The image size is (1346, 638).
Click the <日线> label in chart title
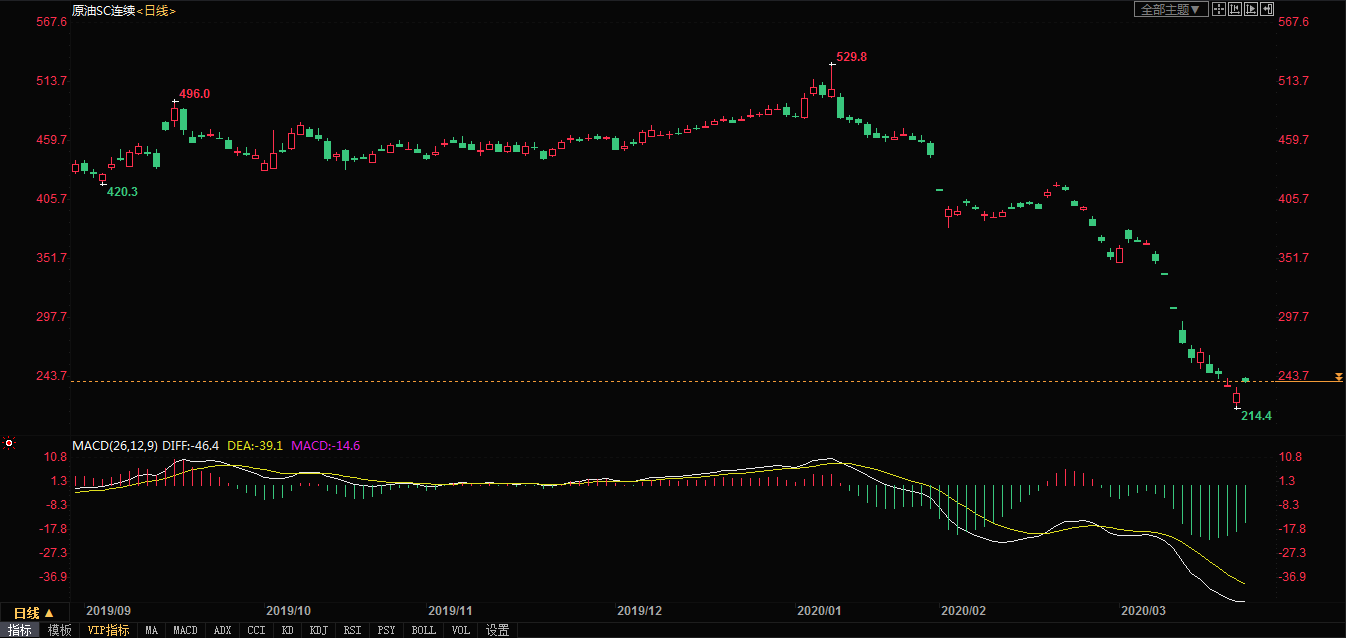pos(155,10)
